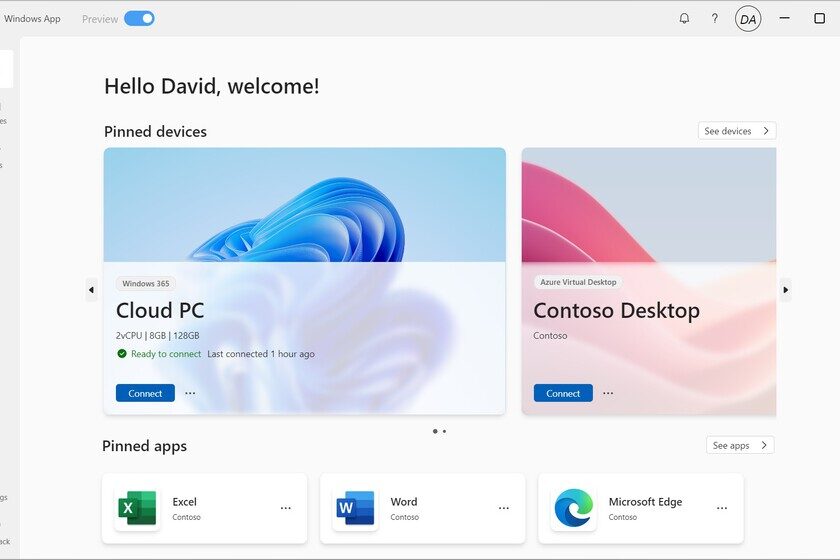Go to next pinned device arrow
Image resolution: width=840 pixels, height=560 pixels.
point(785,290)
